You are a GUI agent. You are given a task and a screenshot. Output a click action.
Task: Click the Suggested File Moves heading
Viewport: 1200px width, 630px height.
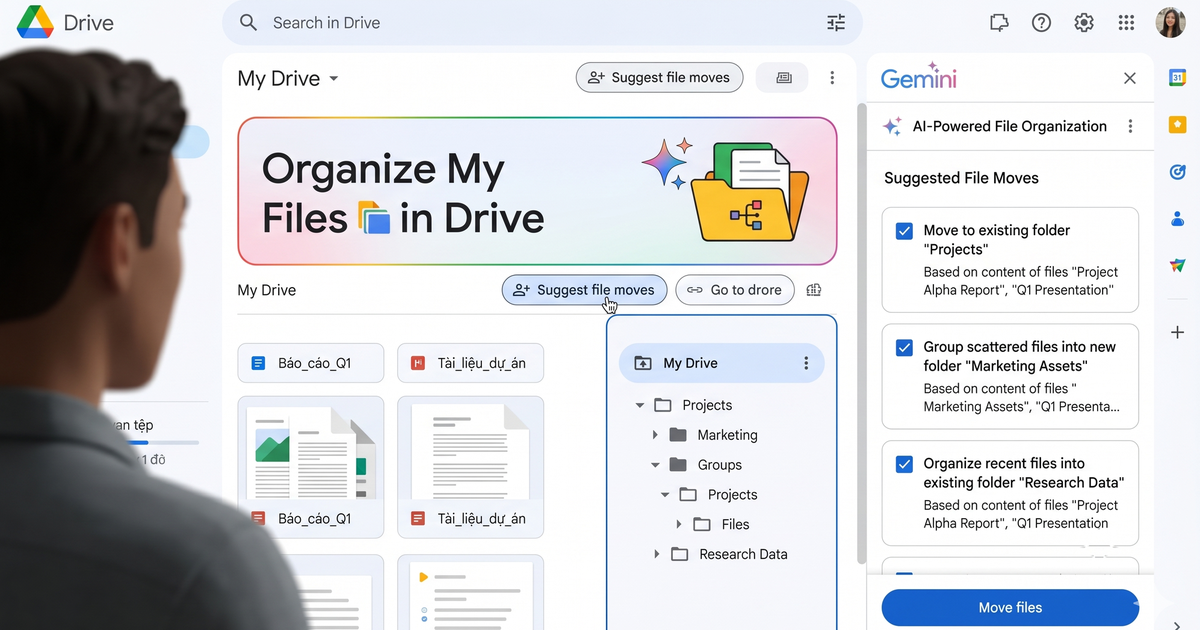(x=961, y=178)
